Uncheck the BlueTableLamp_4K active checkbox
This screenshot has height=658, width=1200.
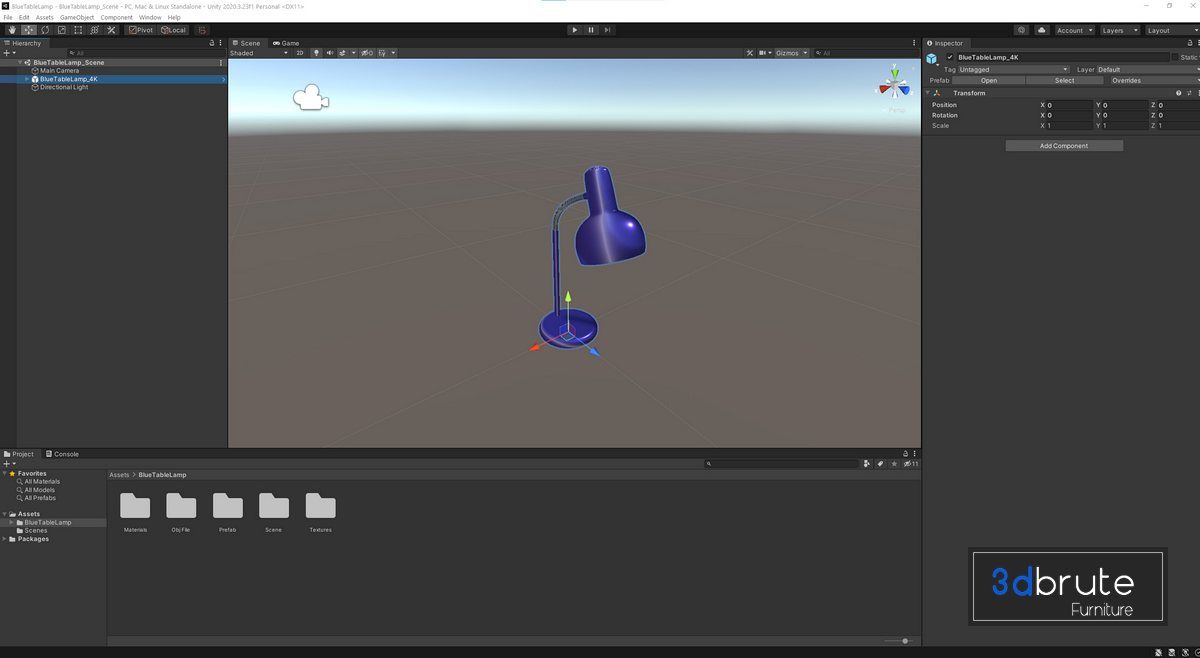click(950, 58)
